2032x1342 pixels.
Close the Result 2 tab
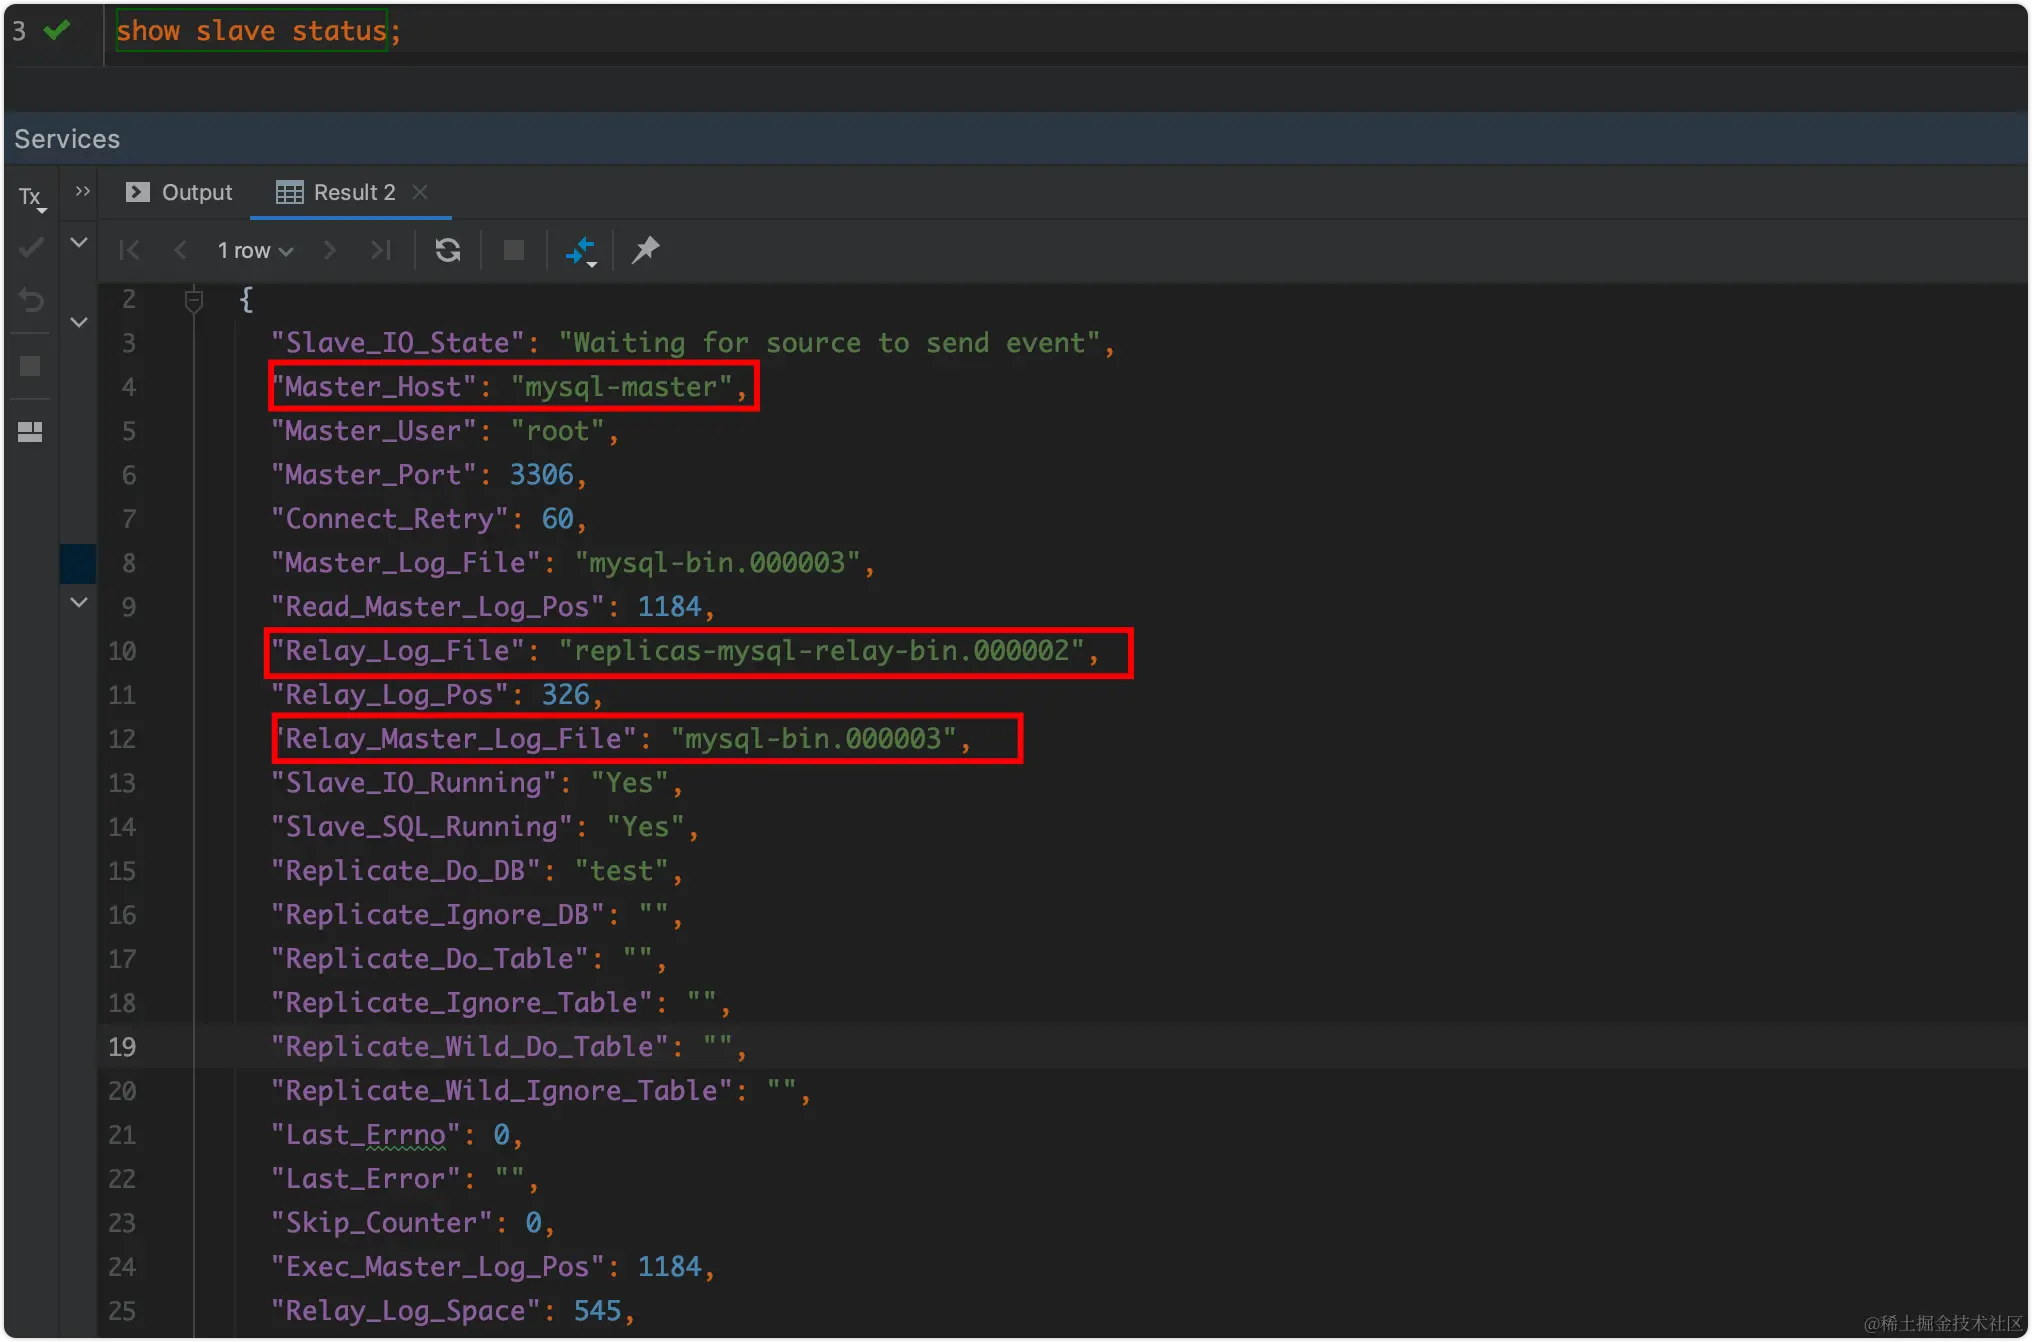(420, 191)
